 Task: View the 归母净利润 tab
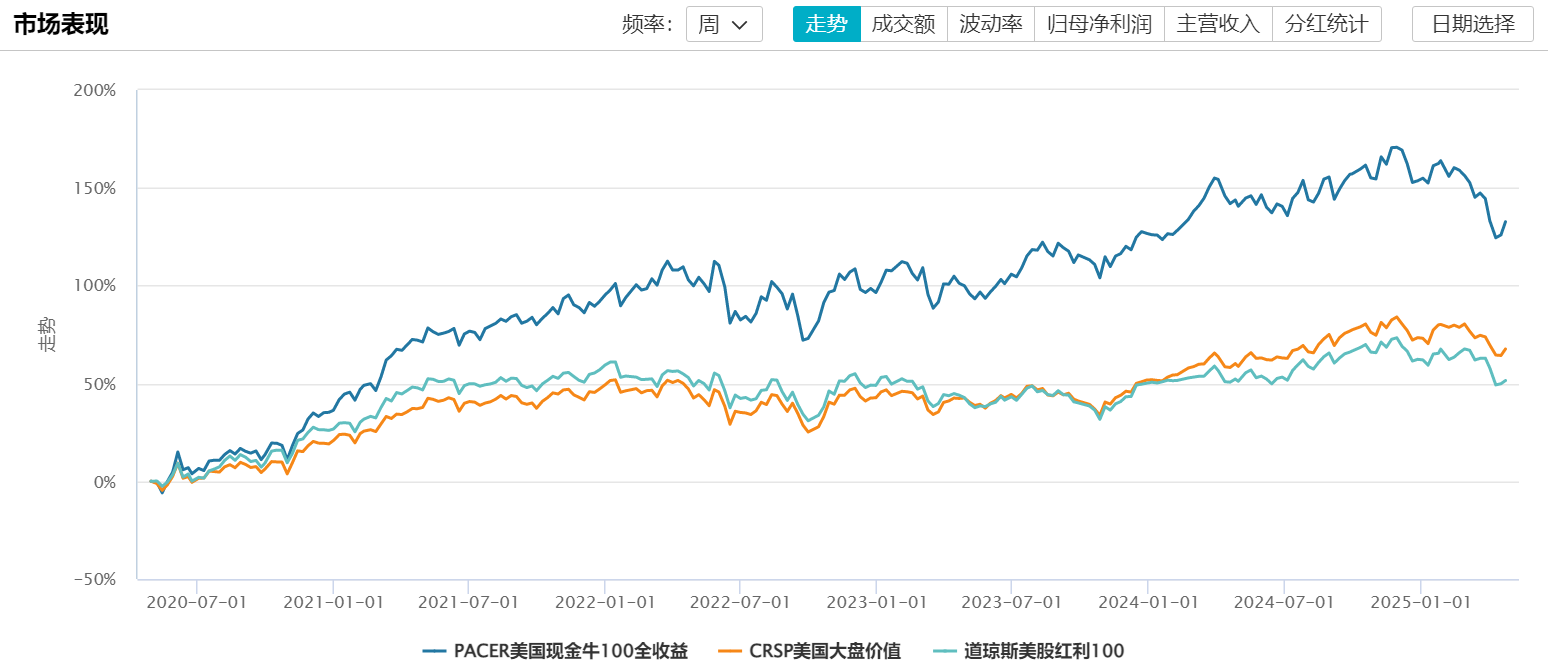coord(1099,23)
